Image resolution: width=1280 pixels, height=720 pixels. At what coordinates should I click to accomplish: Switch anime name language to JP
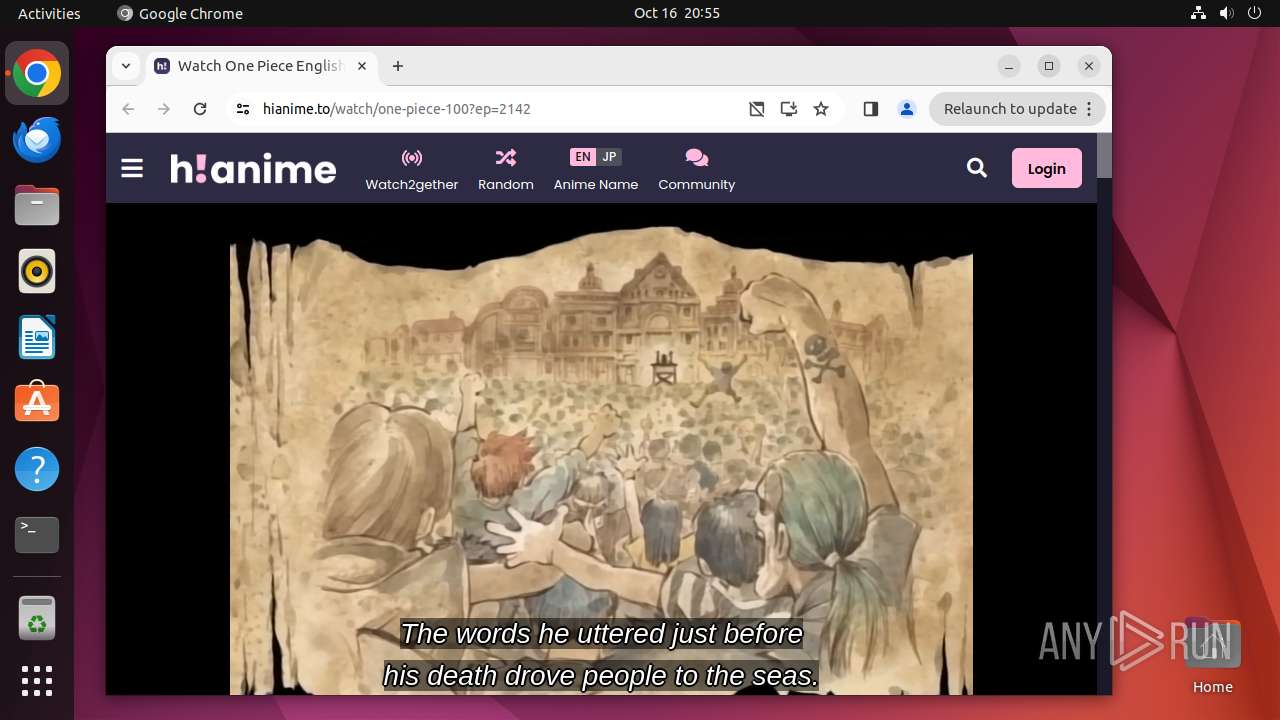click(x=609, y=157)
